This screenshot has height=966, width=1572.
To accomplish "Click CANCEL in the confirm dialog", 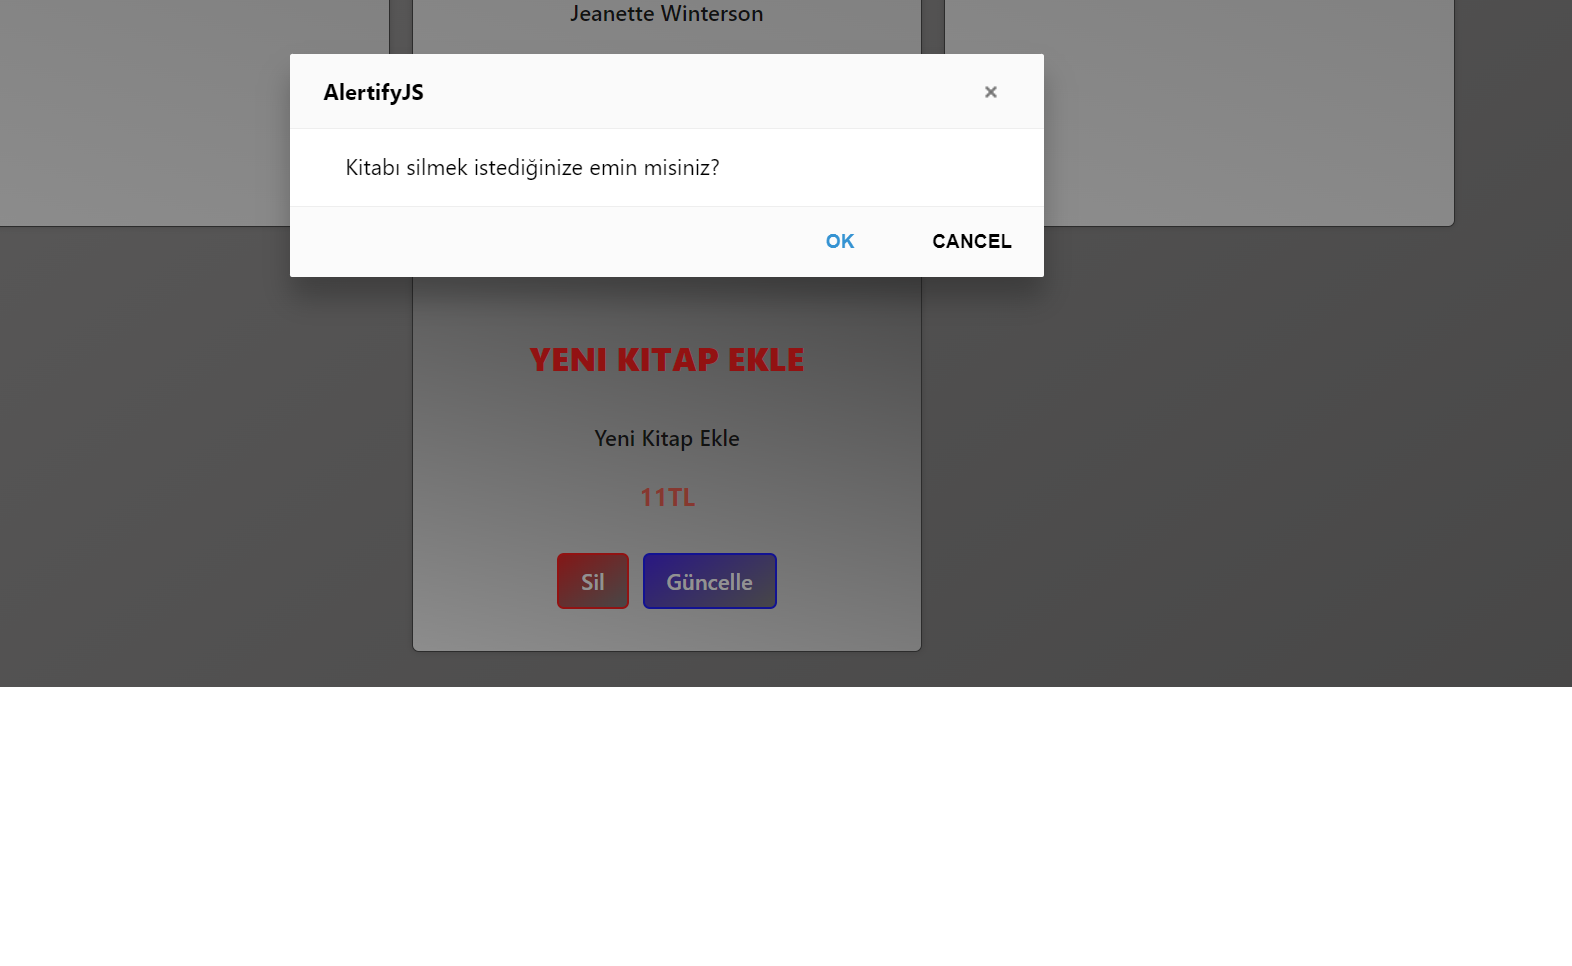I will 972,241.
